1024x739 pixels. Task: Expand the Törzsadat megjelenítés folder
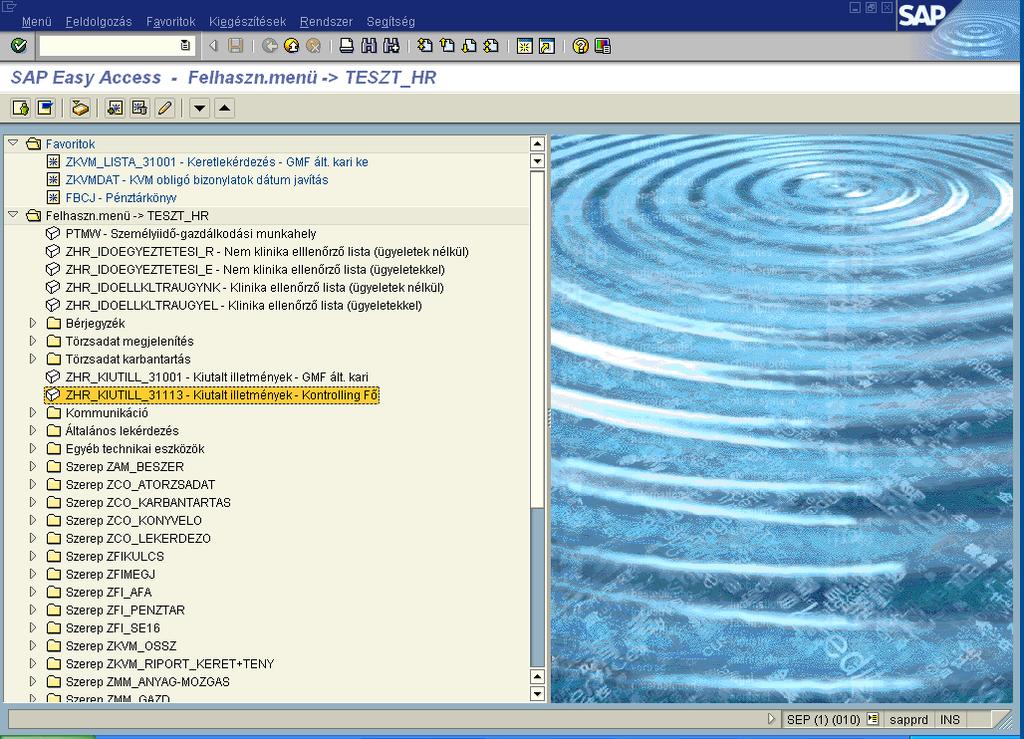33,340
